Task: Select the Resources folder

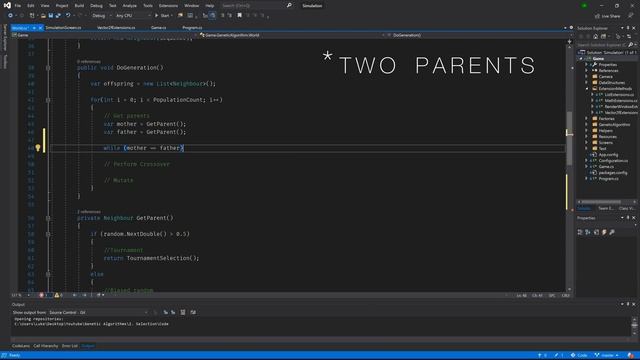Action: point(607,137)
